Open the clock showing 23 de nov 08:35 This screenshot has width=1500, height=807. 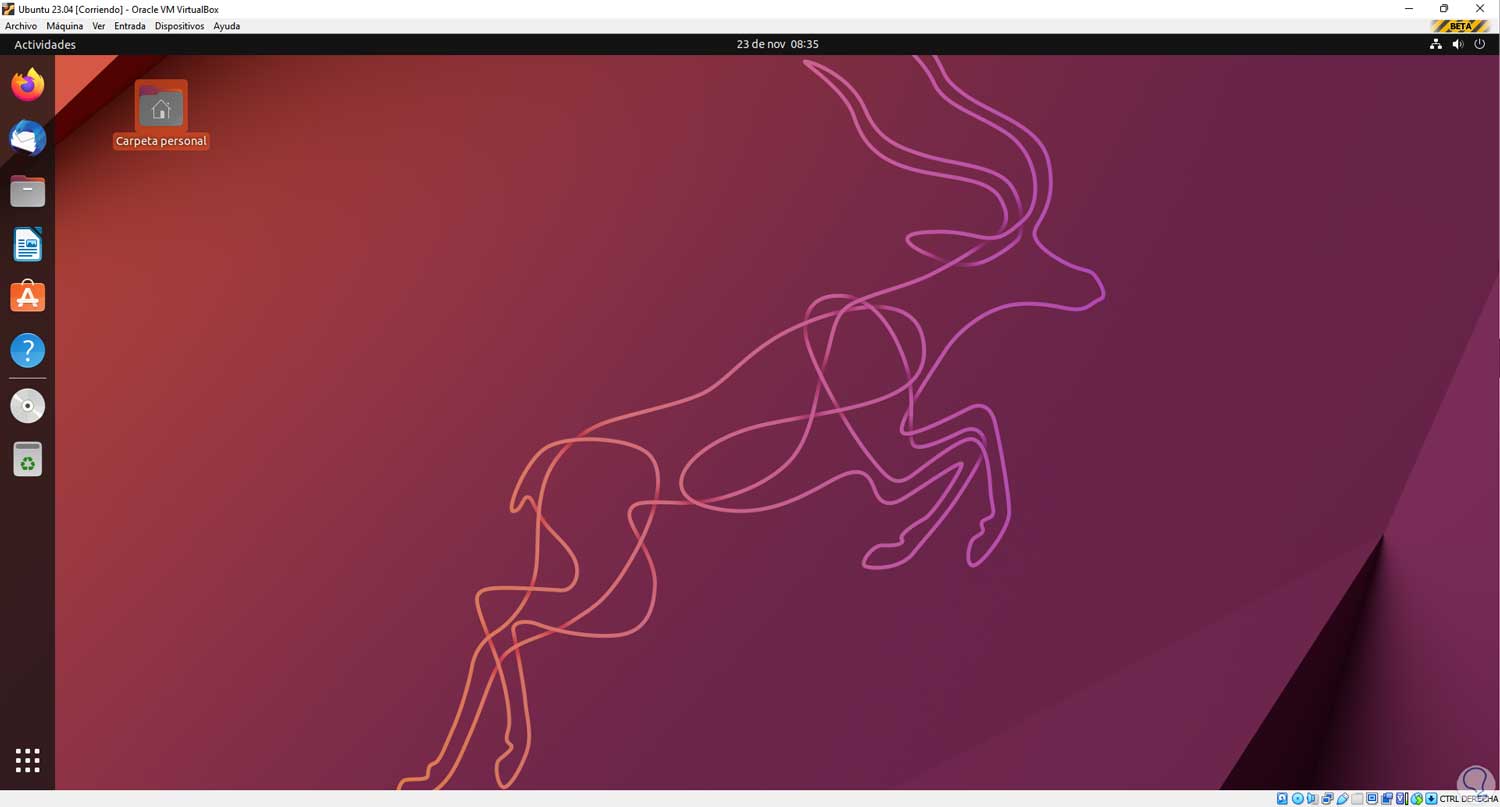click(778, 44)
